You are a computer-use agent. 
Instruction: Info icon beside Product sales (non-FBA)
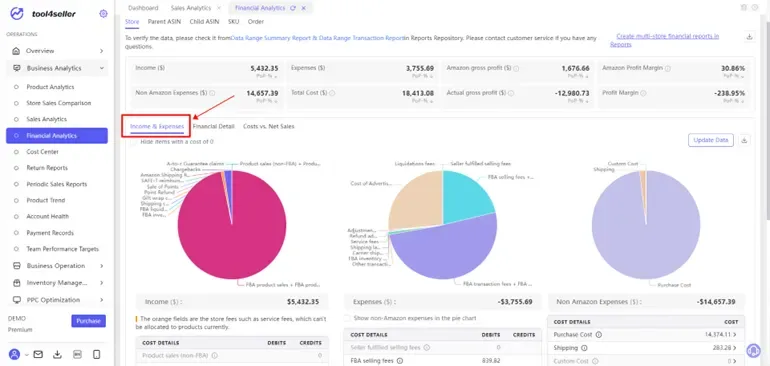click(x=215, y=355)
